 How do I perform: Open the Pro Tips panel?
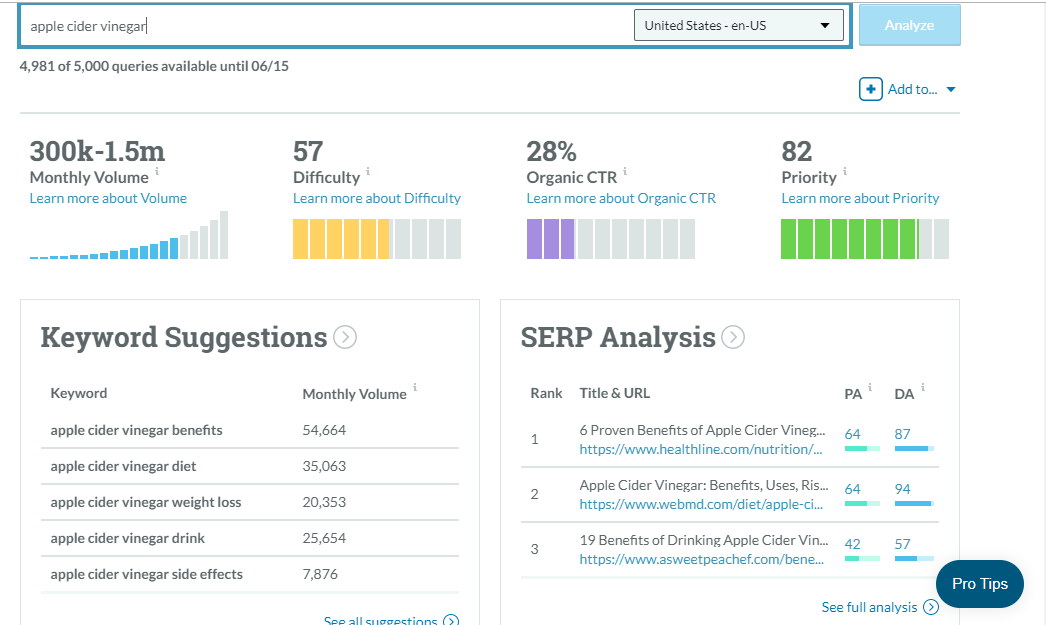point(979,584)
